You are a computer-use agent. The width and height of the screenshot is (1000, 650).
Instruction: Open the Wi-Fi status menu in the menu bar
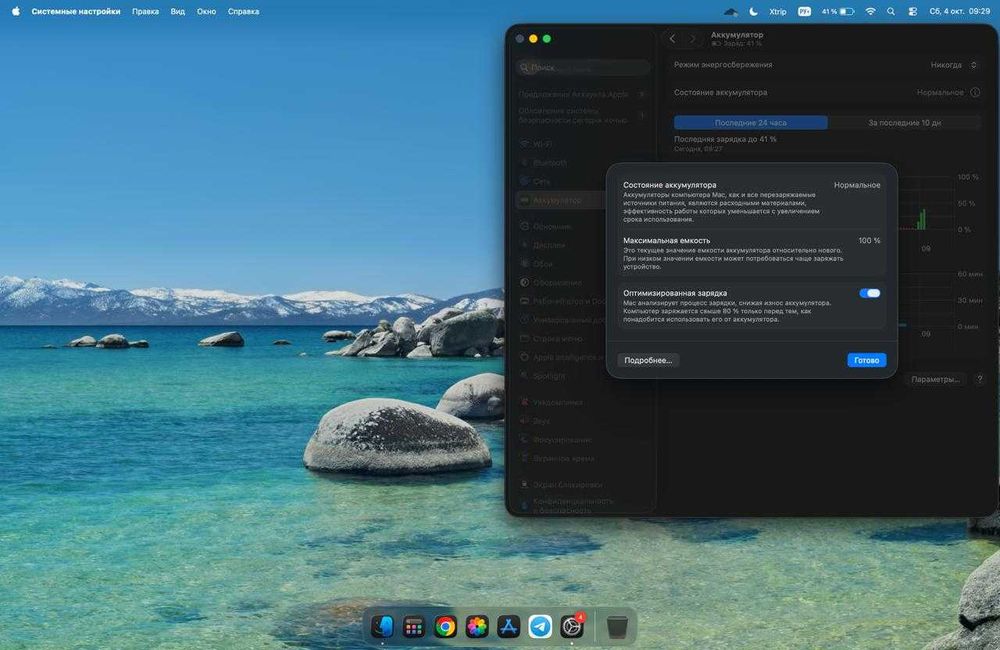(x=871, y=11)
